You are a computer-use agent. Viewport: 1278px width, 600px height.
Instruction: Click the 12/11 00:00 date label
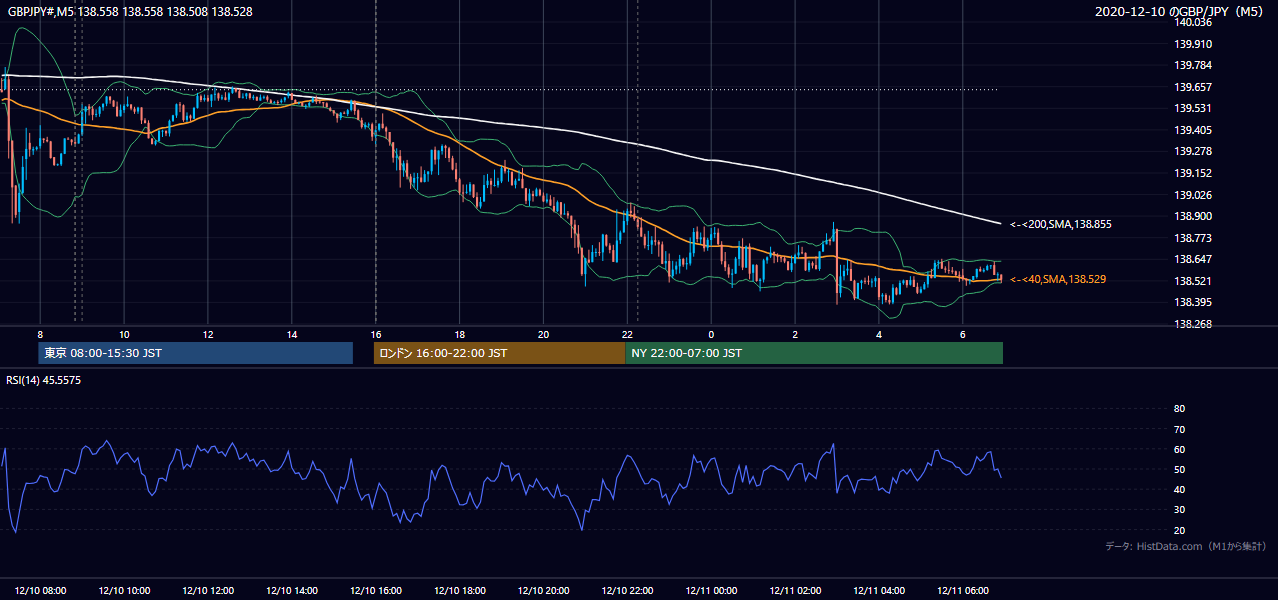click(711, 591)
